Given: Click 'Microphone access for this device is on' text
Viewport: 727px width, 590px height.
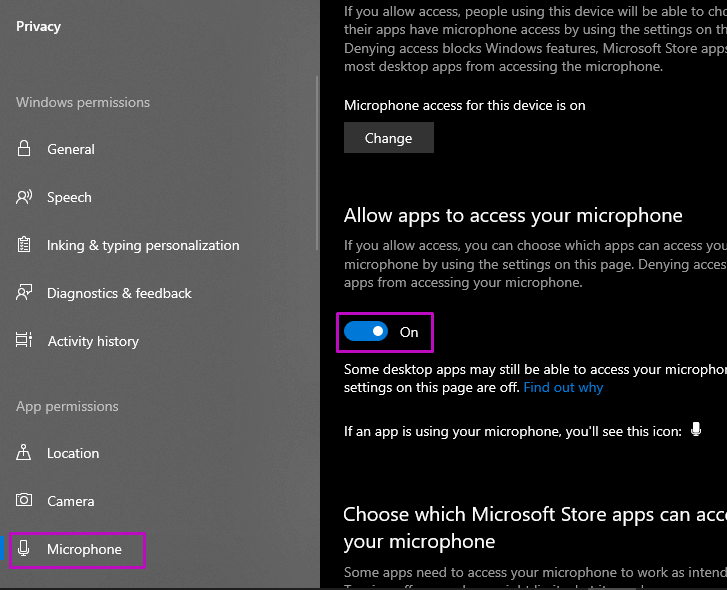Looking at the screenshot, I should coord(465,105).
